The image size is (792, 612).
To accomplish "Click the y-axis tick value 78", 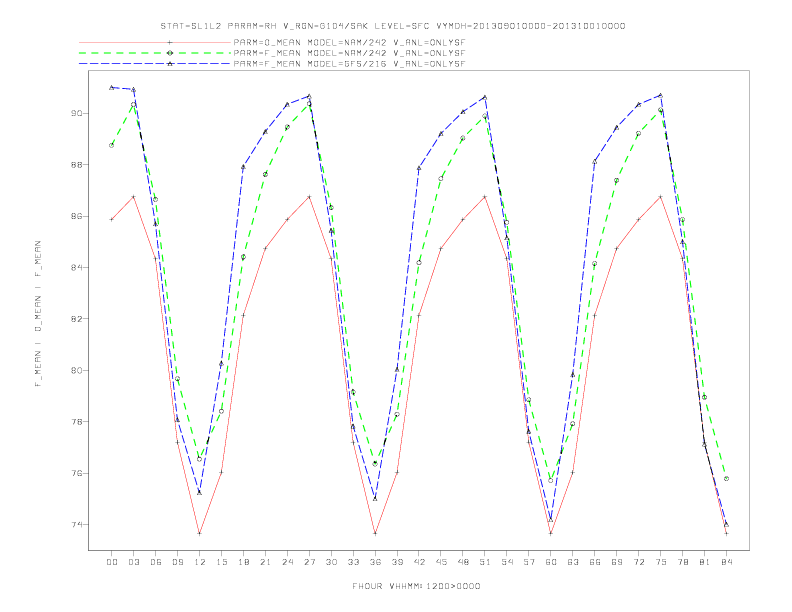I will 77,422.
